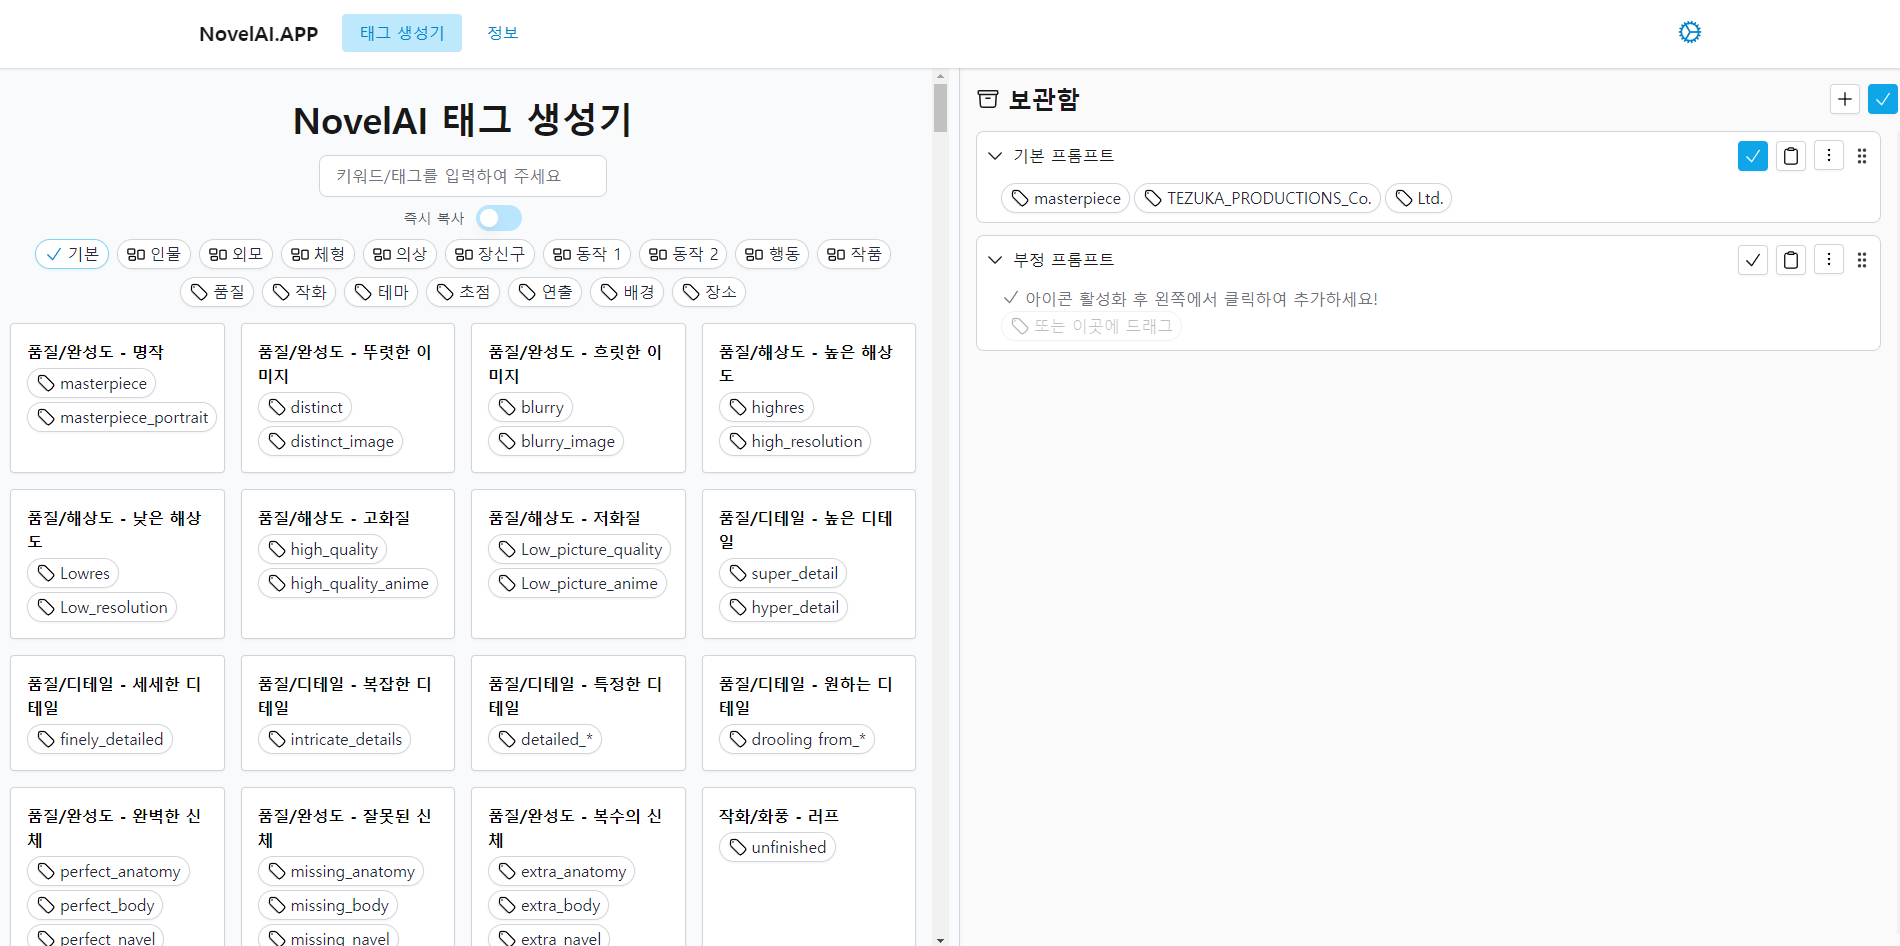
Task: Add the Low_picture_quality tag
Action: click(x=580, y=549)
